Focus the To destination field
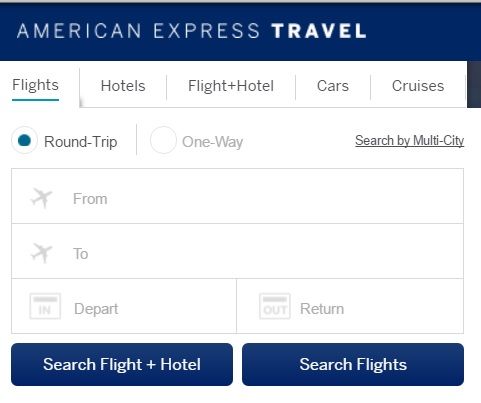The width and height of the screenshot is (481, 403). [x=237, y=251]
